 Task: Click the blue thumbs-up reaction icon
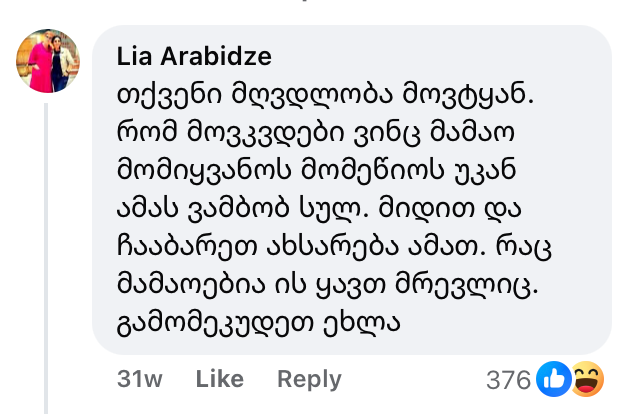pos(550,379)
